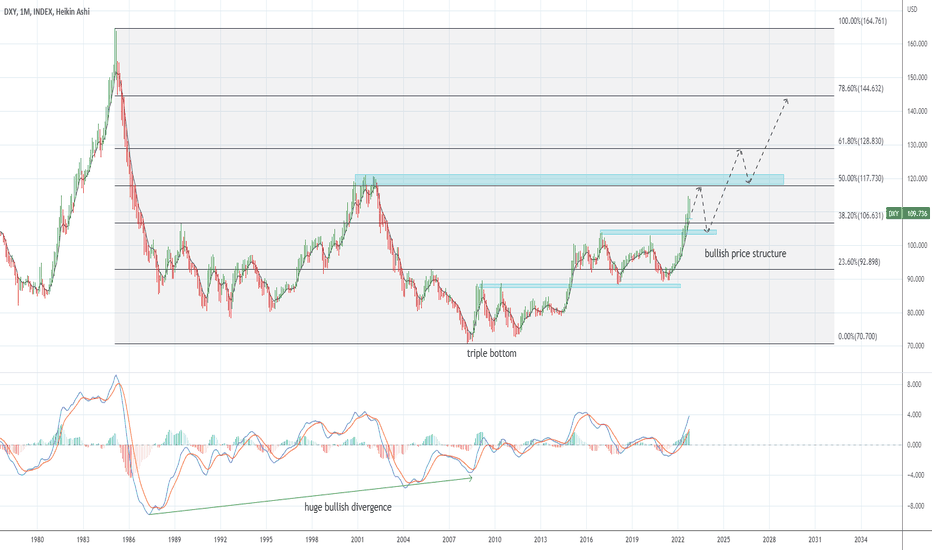Click the 1992 date on time axis

[220, 540]
